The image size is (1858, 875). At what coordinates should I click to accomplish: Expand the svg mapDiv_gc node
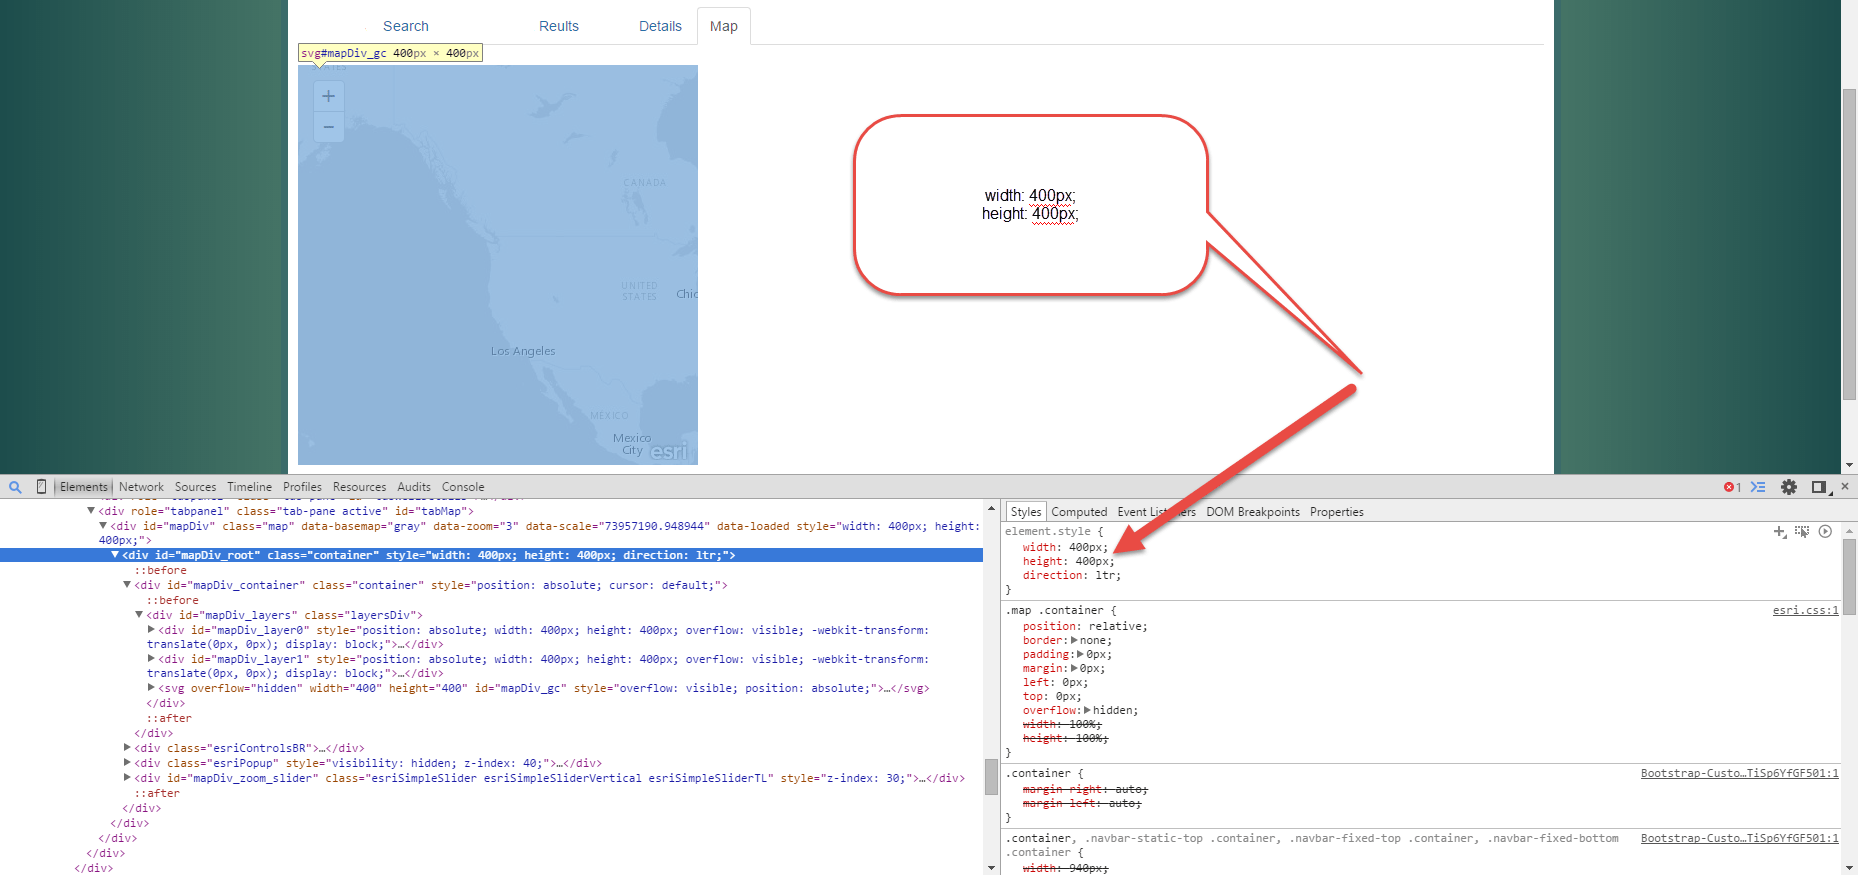[x=151, y=688]
